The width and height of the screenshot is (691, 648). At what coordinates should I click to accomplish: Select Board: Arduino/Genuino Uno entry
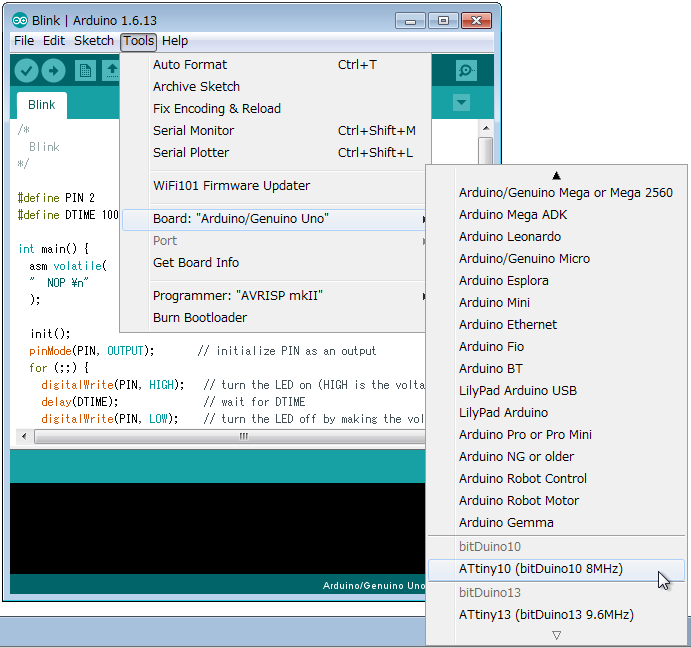coord(274,219)
